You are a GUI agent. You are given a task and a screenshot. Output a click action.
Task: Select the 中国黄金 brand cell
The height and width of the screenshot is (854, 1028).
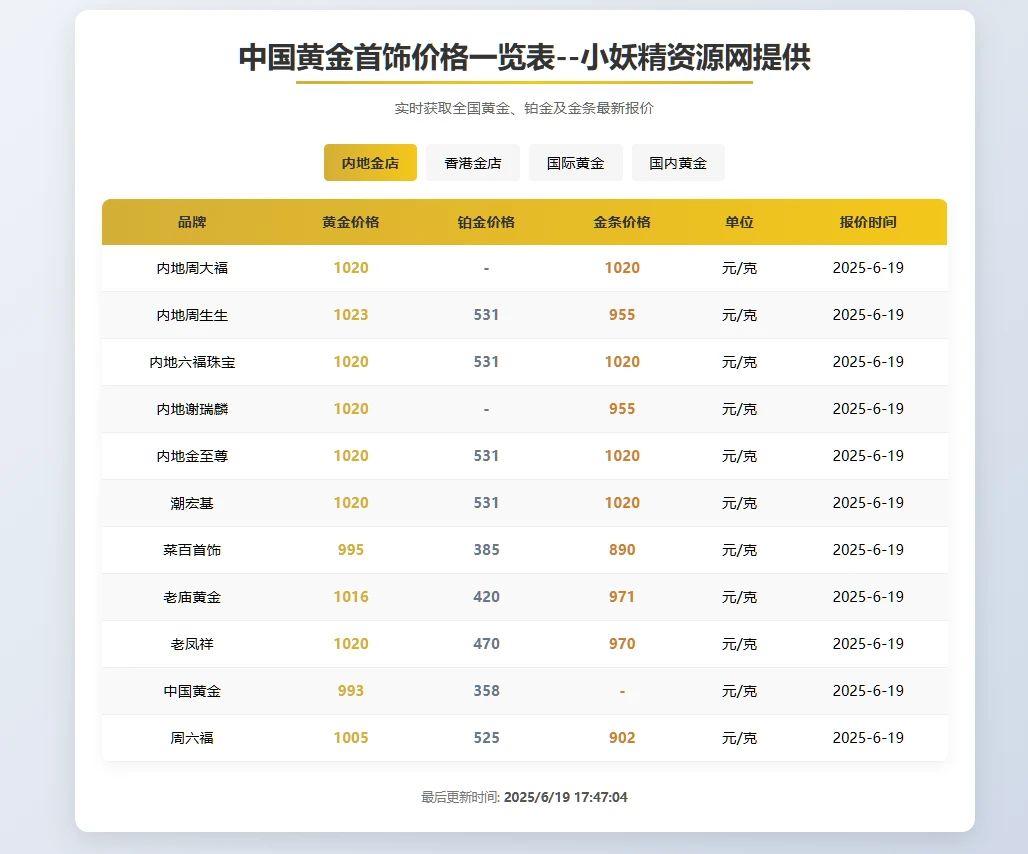click(x=192, y=691)
